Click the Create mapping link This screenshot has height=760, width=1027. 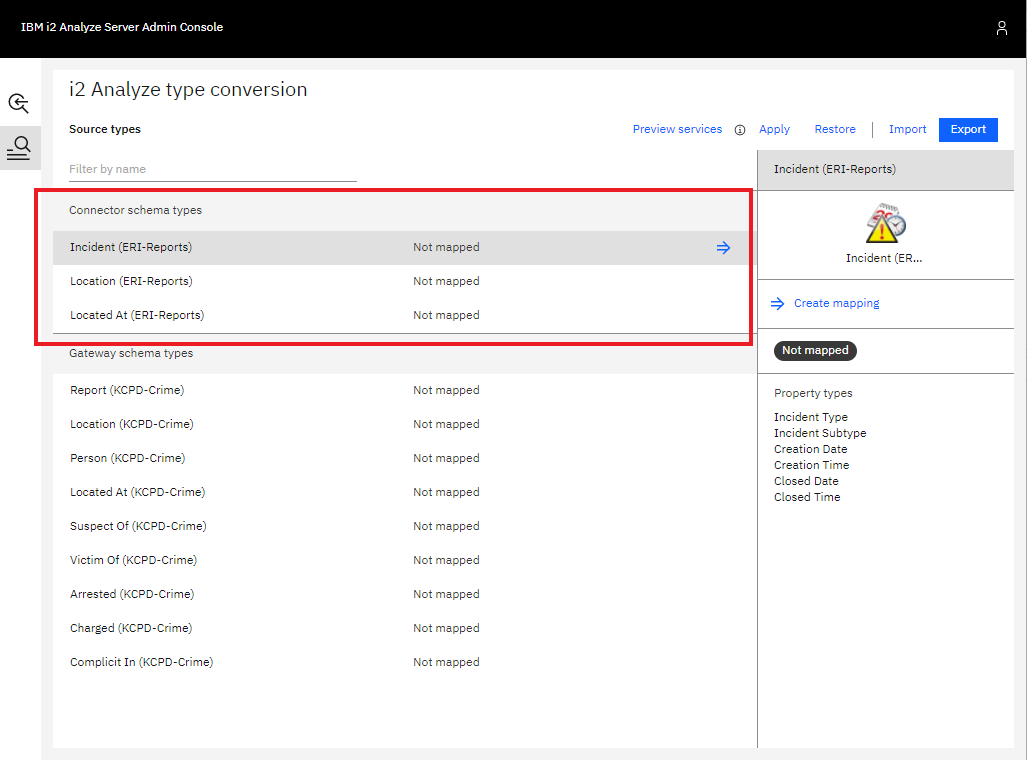click(x=836, y=303)
